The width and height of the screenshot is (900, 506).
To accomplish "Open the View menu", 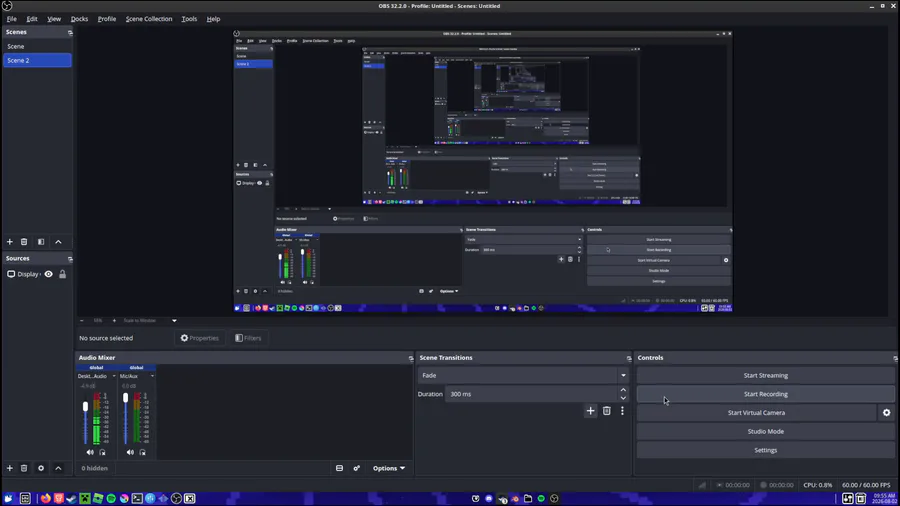I will pos(54,19).
